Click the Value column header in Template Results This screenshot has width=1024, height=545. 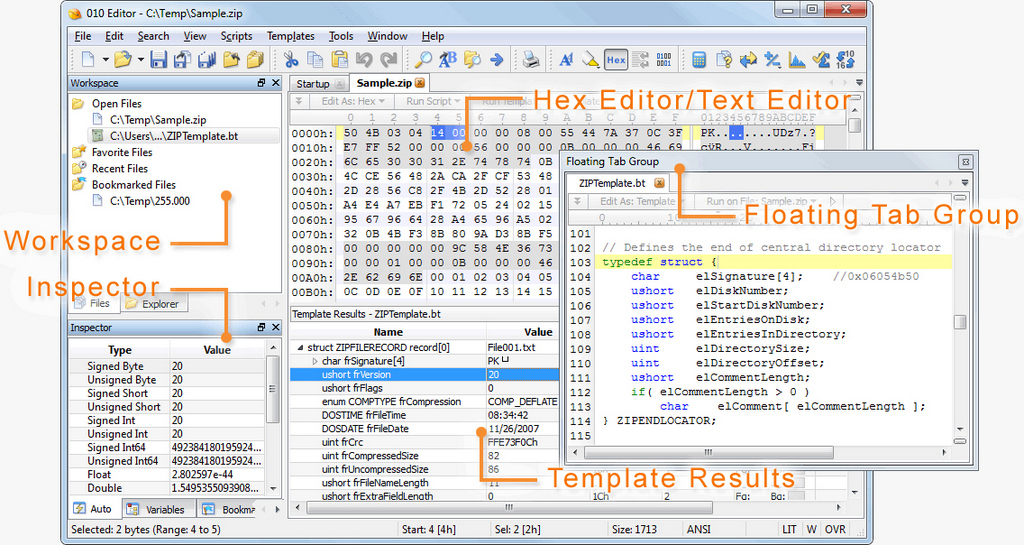click(538, 332)
